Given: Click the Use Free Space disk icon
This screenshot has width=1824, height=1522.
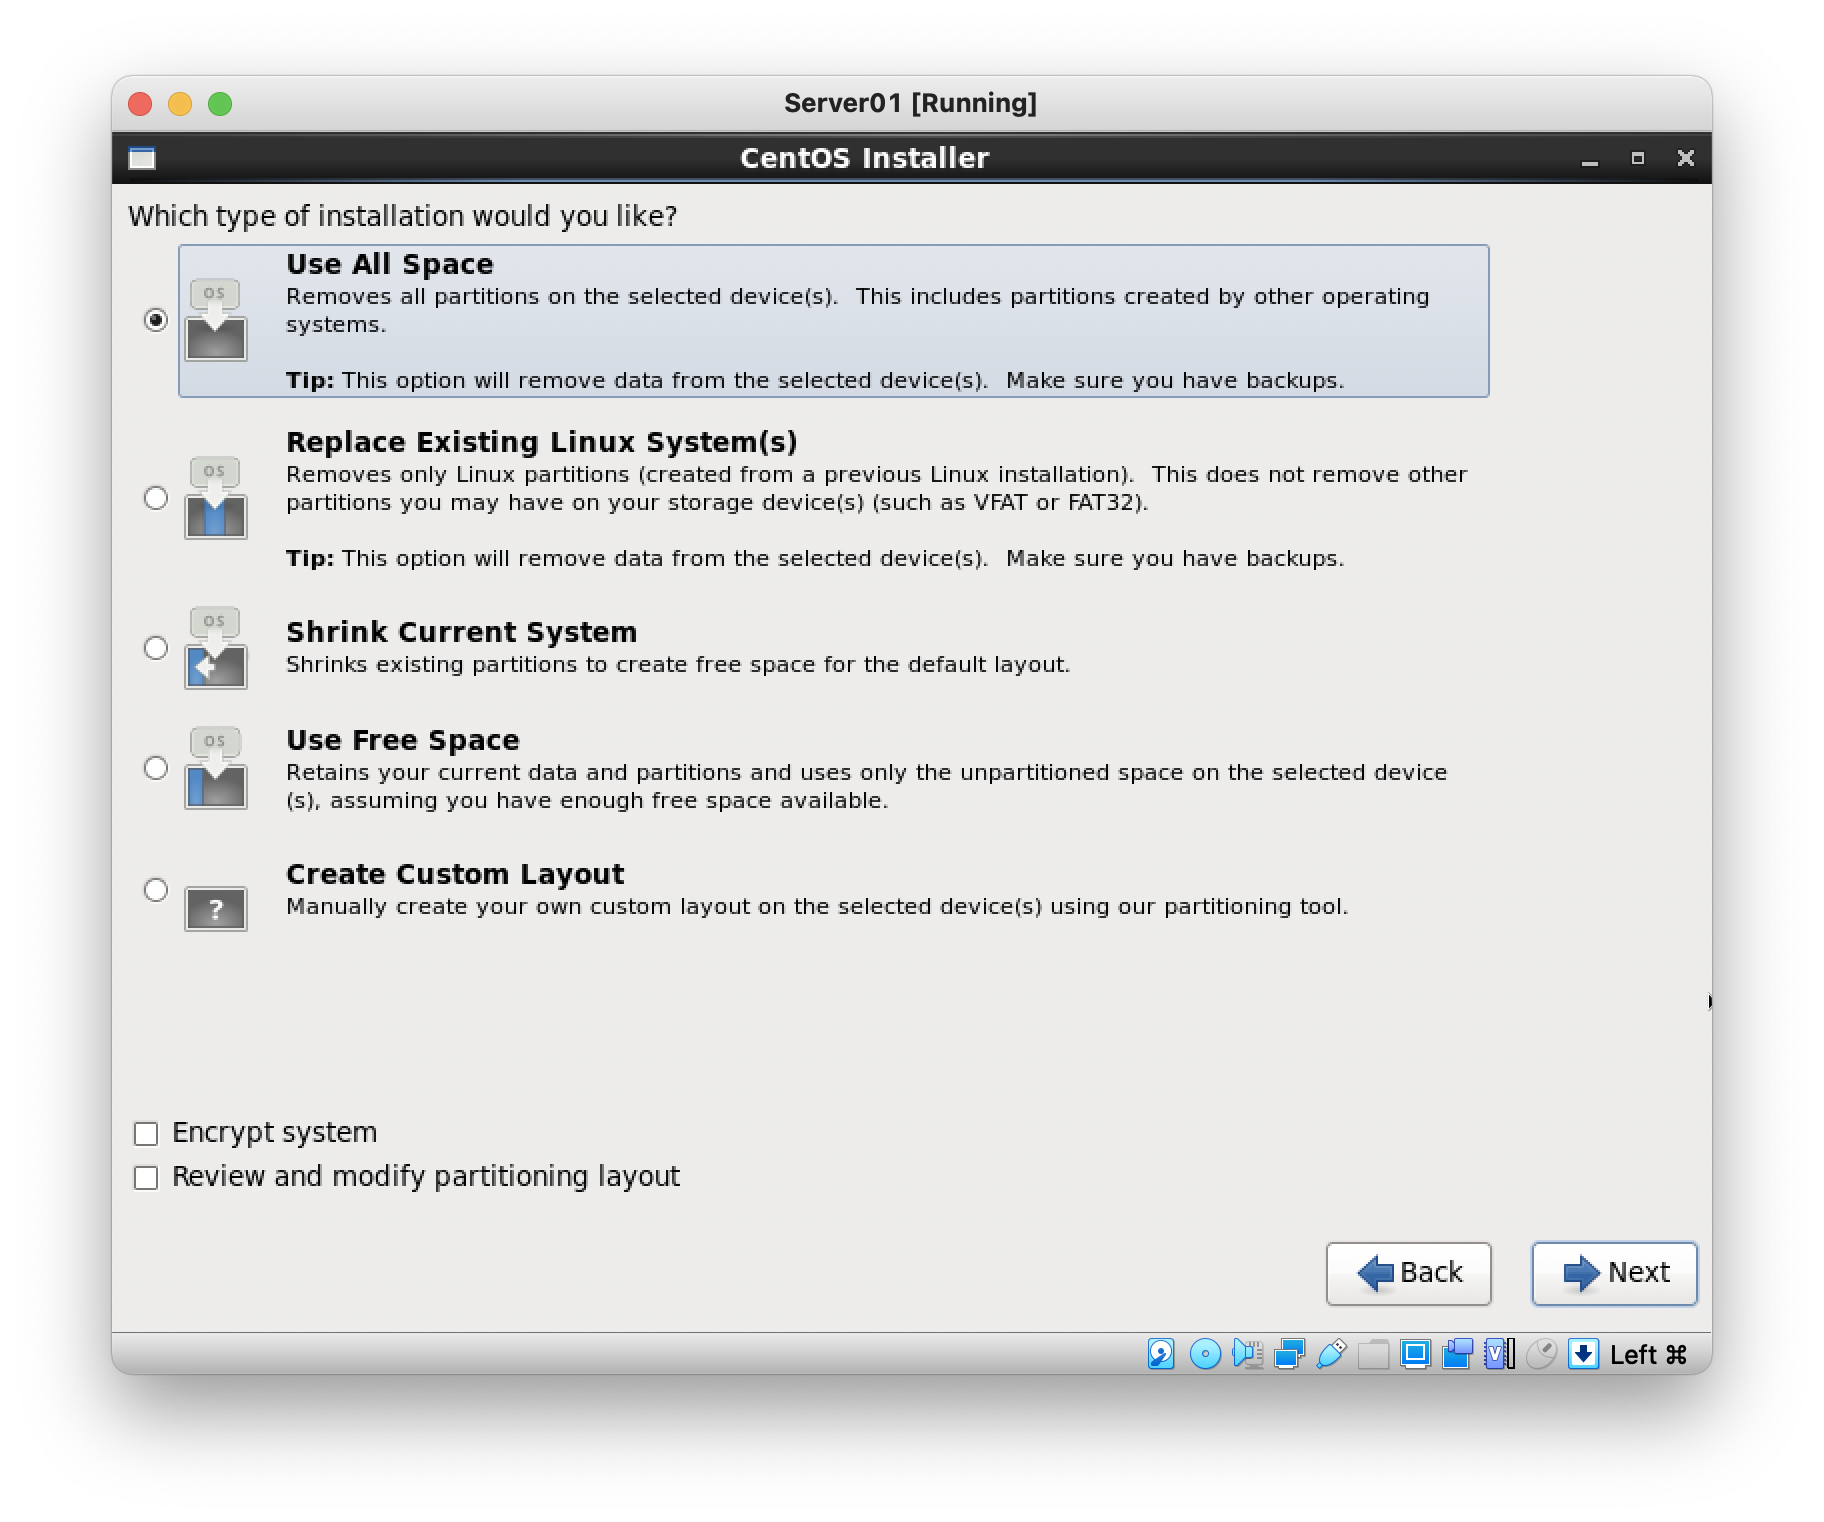Looking at the screenshot, I should pos(215,767).
